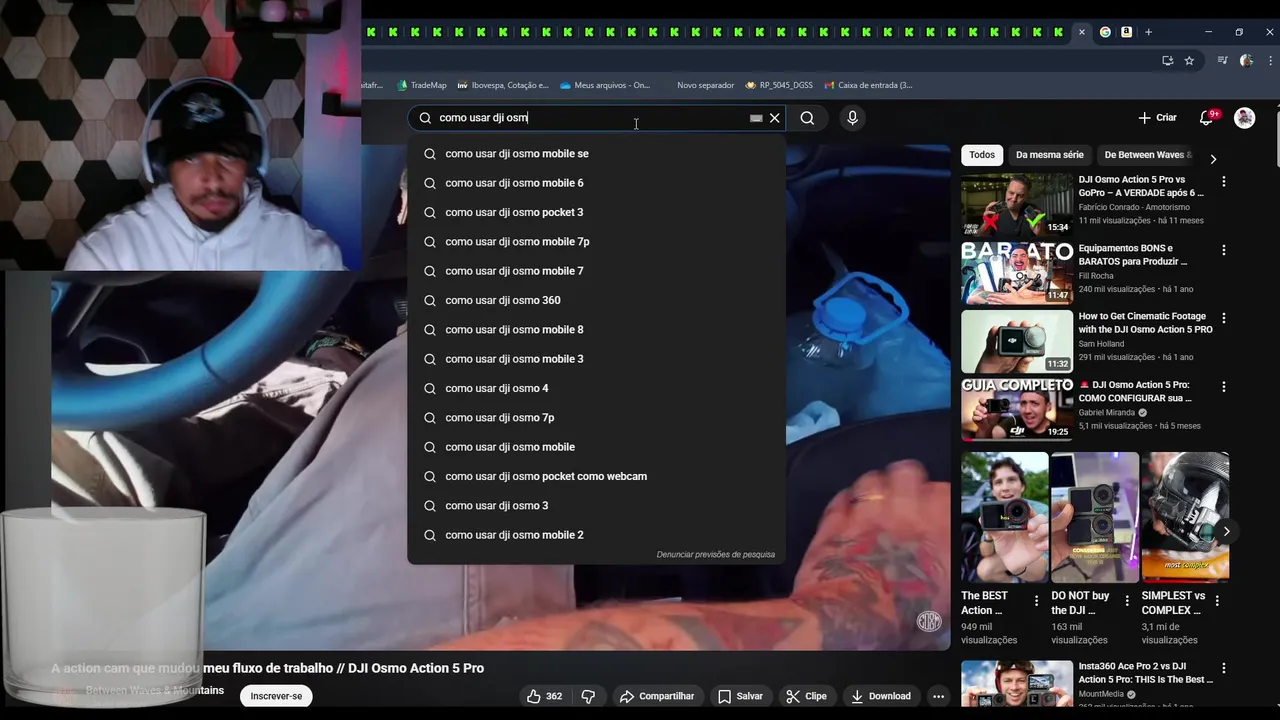This screenshot has height=720, width=1280.
Task: Open options for 'SIMPLEST vs COMPLEX' short
Action: click(1216, 602)
